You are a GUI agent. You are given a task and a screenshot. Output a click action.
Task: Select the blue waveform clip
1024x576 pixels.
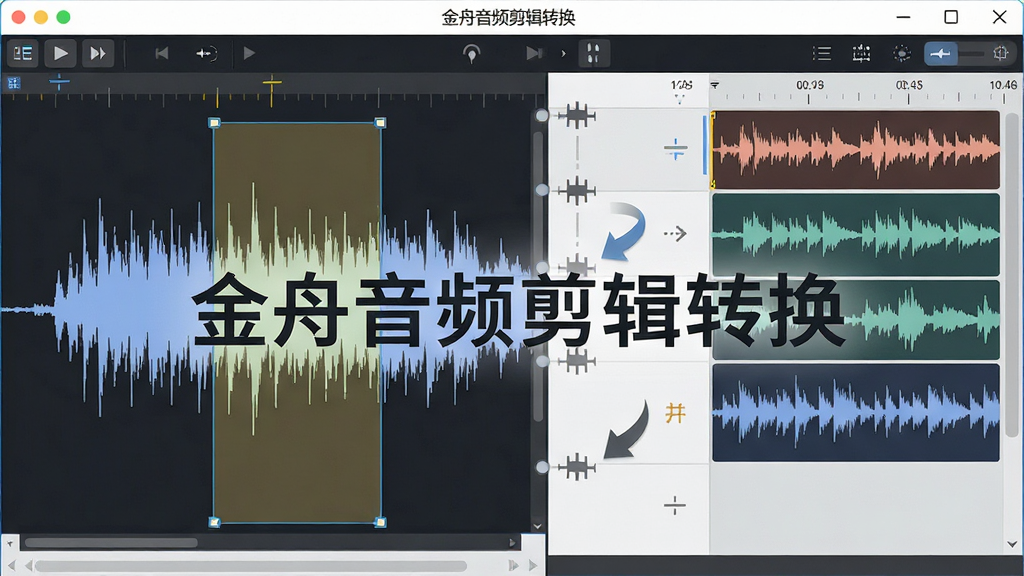tap(856, 413)
